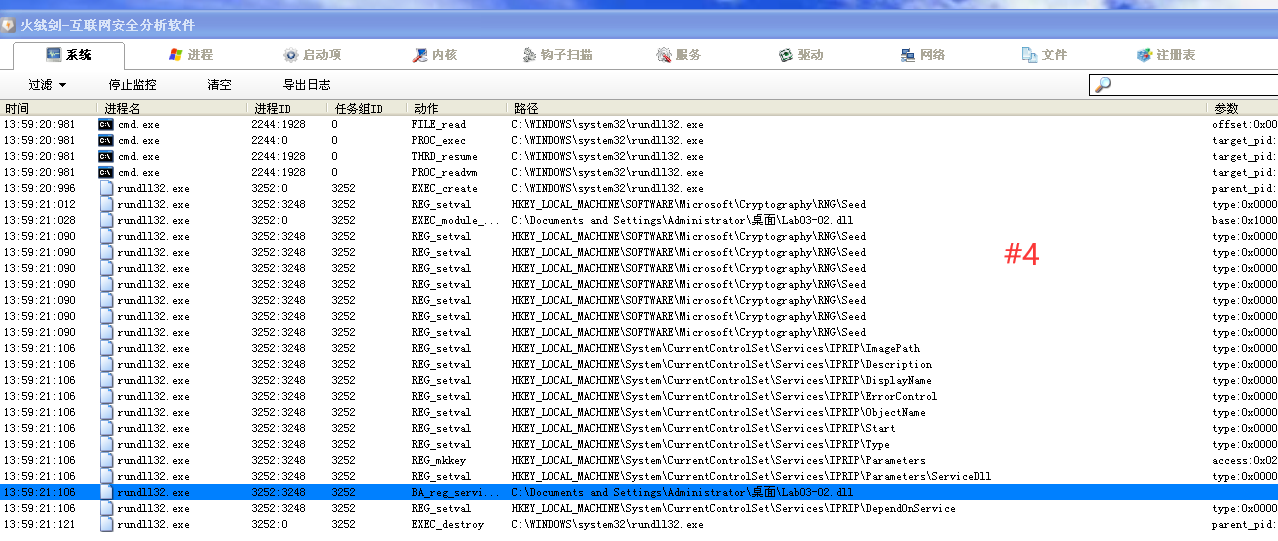Image resolution: width=1278 pixels, height=541 pixels.
Task: Click rundll32.exe icon in REG_mkkey row
Action: click(x=106, y=461)
